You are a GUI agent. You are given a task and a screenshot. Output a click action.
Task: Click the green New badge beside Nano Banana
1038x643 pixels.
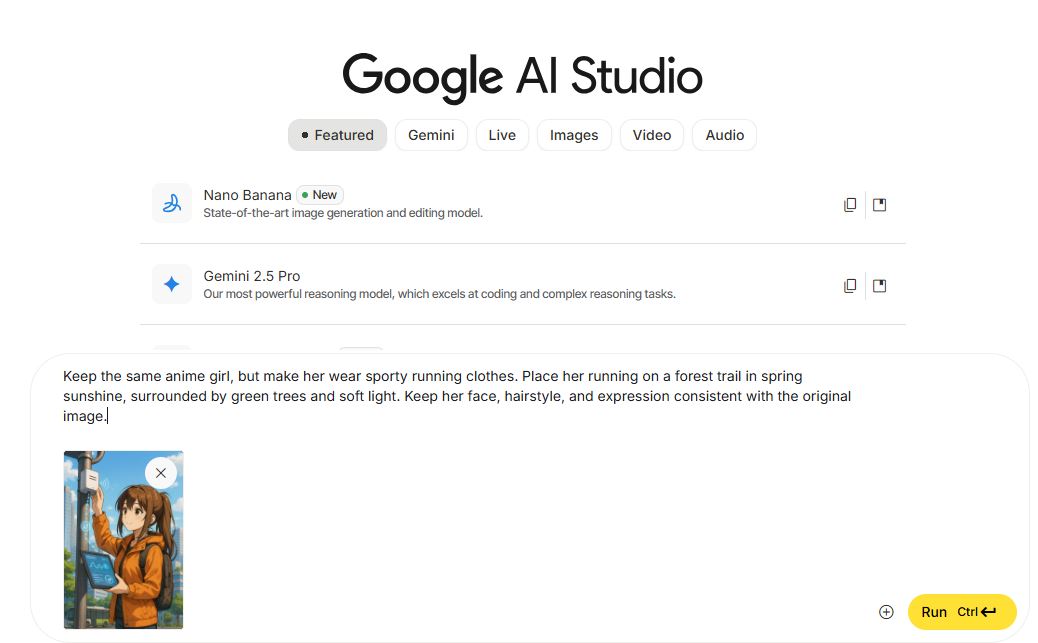320,195
